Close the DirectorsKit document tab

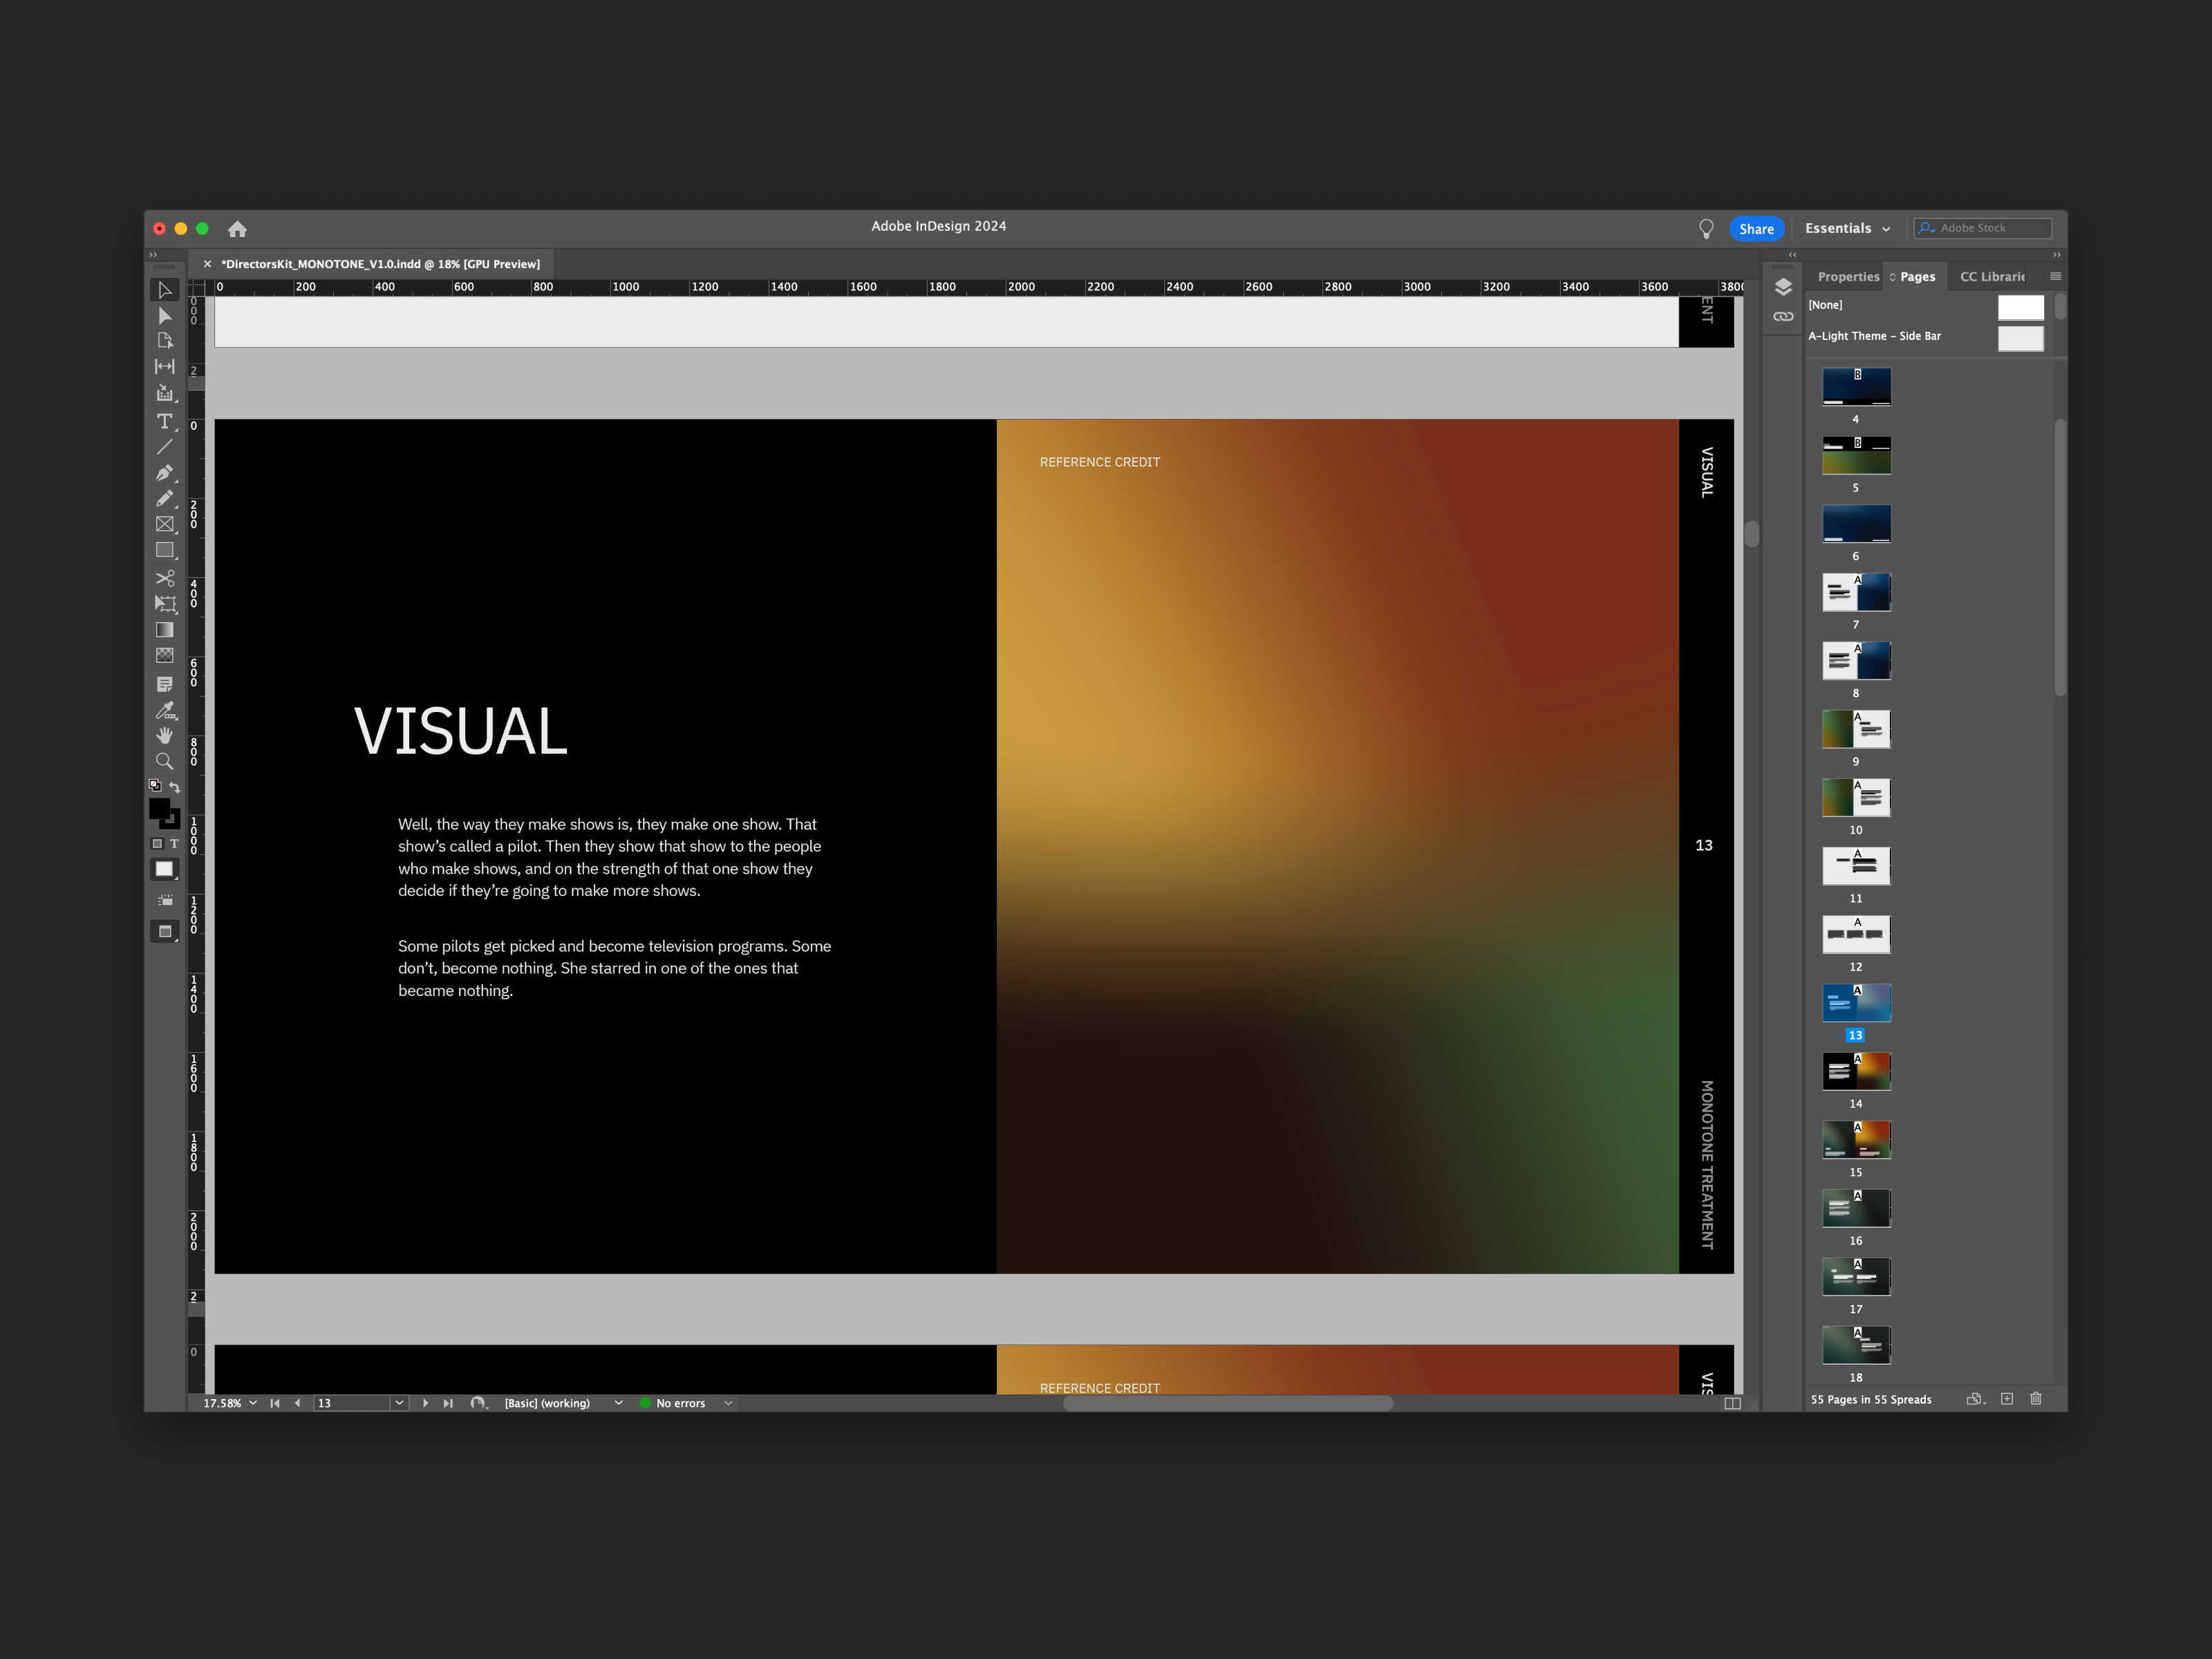coord(207,264)
